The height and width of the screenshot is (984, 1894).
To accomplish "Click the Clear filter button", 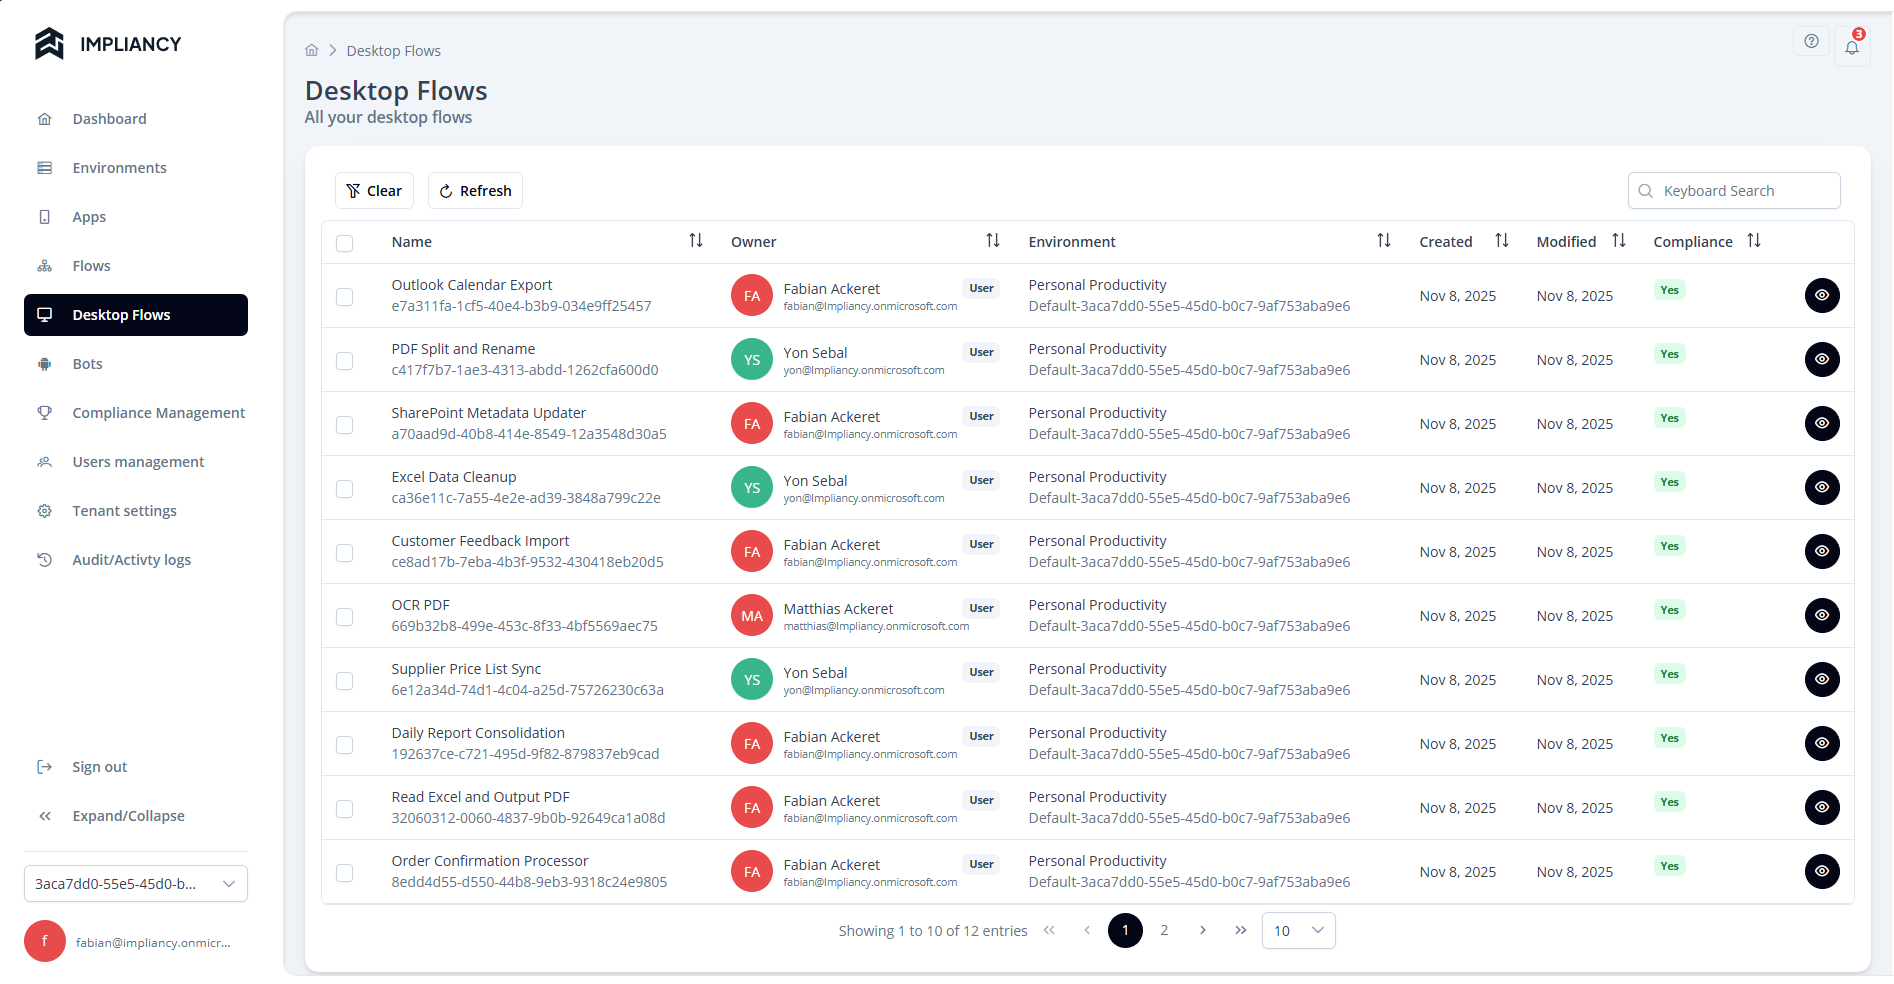I will [373, 190].
